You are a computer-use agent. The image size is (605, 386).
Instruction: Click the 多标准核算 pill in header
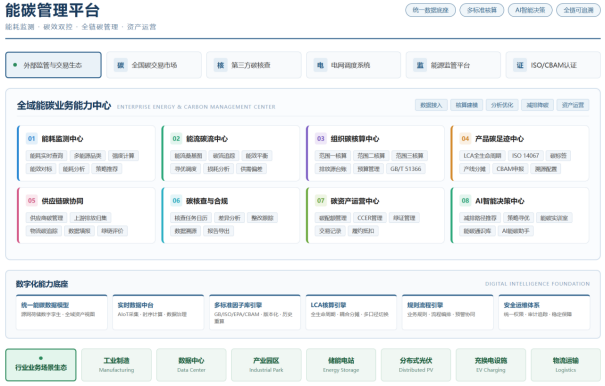[482, 10]
